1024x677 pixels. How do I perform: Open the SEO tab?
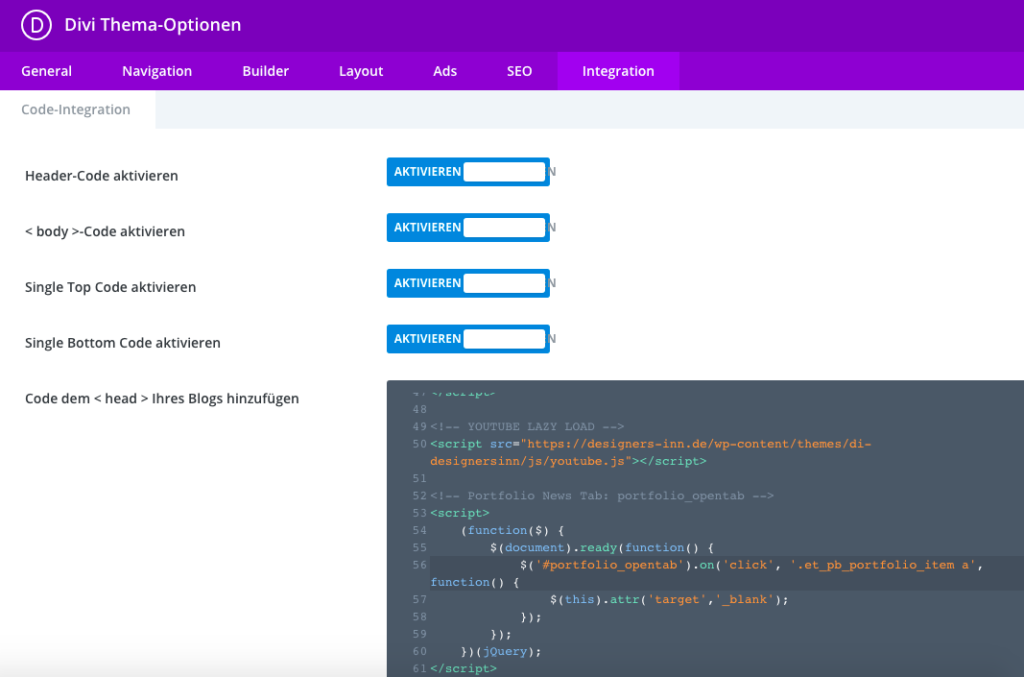click(x=519, y=71)
